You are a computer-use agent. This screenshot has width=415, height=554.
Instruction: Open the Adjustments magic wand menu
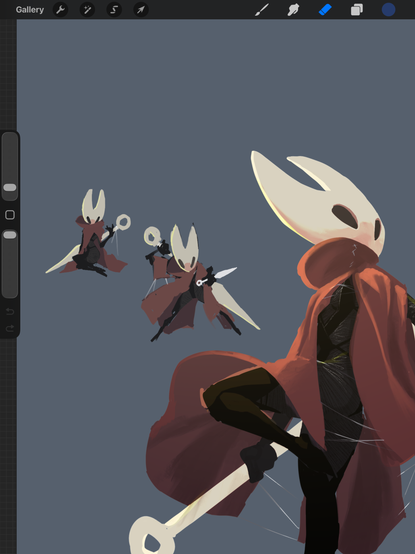(x=87, y=10)
